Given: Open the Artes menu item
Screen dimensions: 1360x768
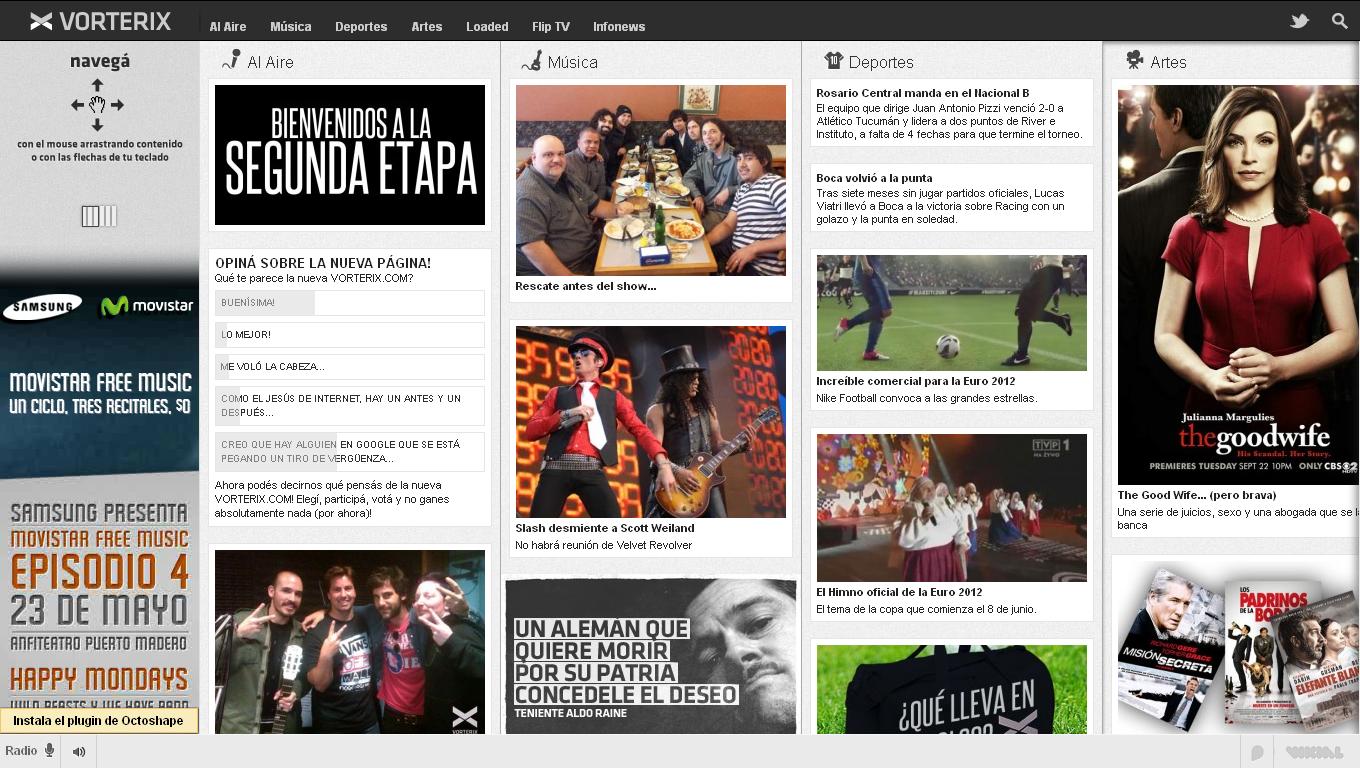Looking at the screenshot, I should [x=427, y=27].
